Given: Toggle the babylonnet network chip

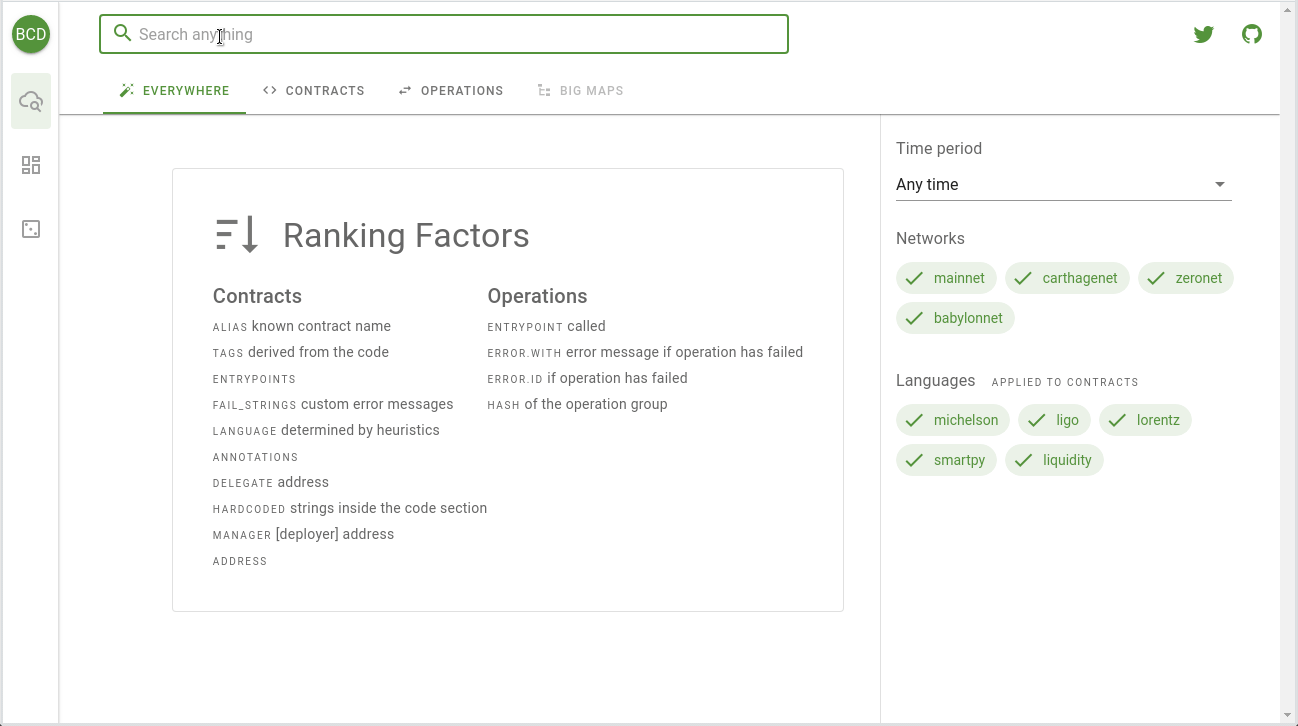Looking at the screenshot, I should [x=955, y=318].
